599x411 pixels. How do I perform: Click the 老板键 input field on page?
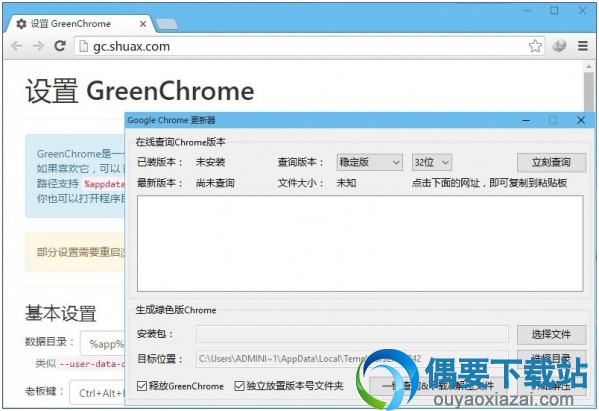pos(97,392)
